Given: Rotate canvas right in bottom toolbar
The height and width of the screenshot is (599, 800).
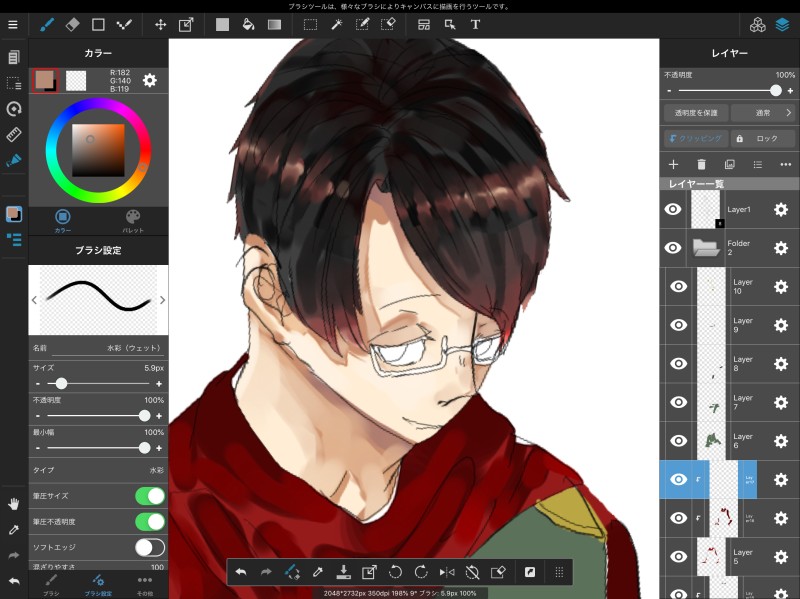Looking at the screenshot, I should pyautogui.click(x=421, y=572).
